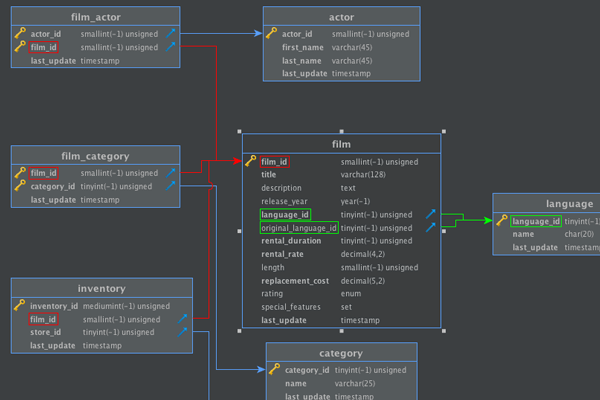Click the name column in category table
Screen dimensions: 600x400
point(296,383)
